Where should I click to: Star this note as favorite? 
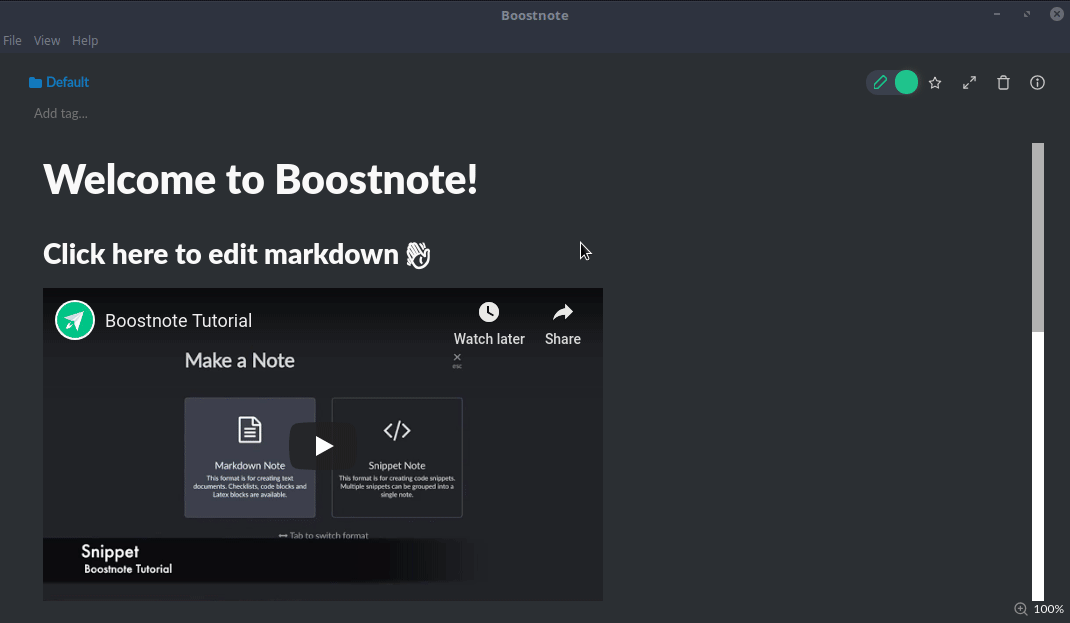[935, 83]
